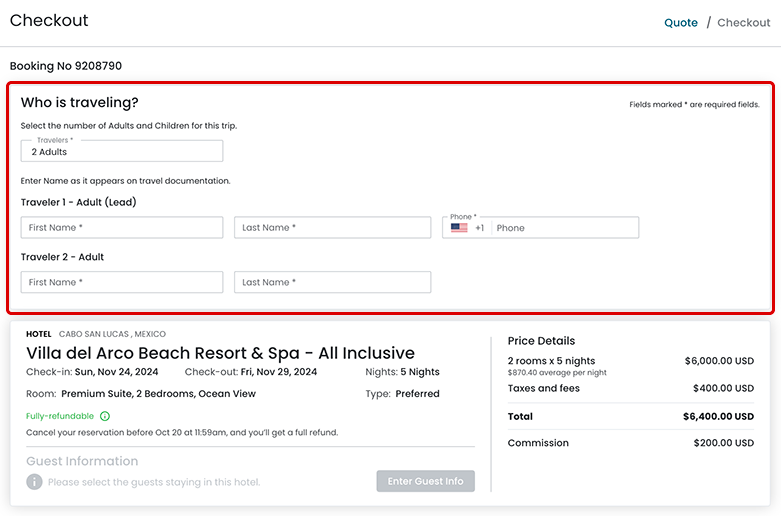The image size is (781, 516).
Task: Open the Travelers dropdown showing 2 Adults
Action: tap(122, 151)
